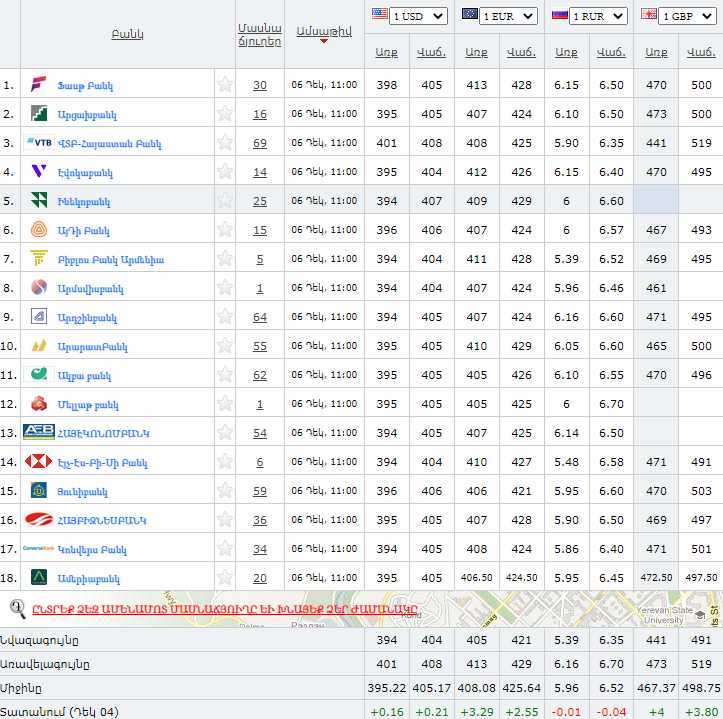Open the Fast Bank name link in row 1
Viewport: 723px width, 719px height.
pos(85,86)
